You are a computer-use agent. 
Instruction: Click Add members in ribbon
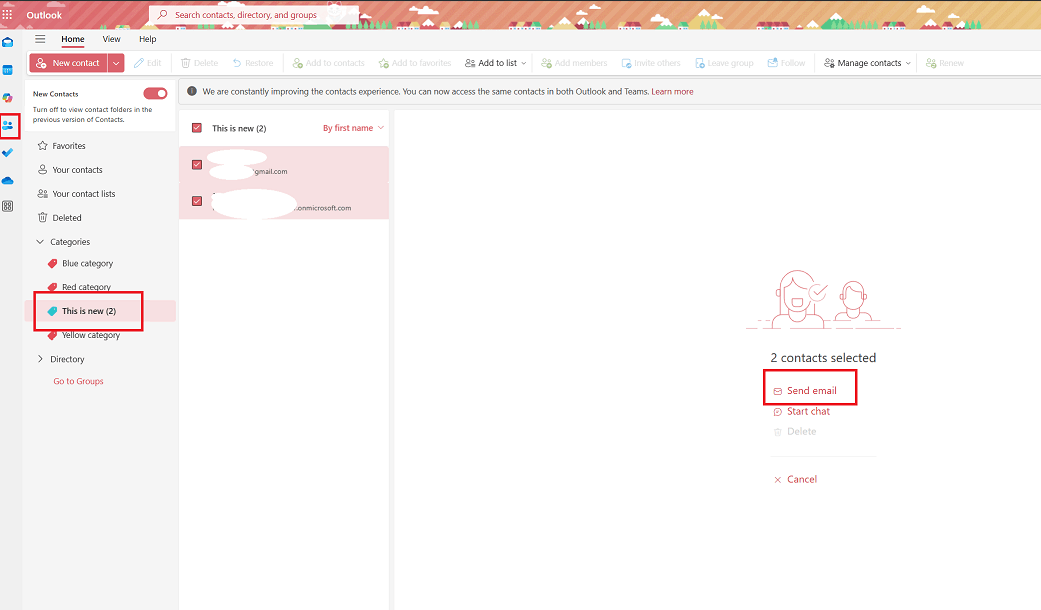point(574,63)
